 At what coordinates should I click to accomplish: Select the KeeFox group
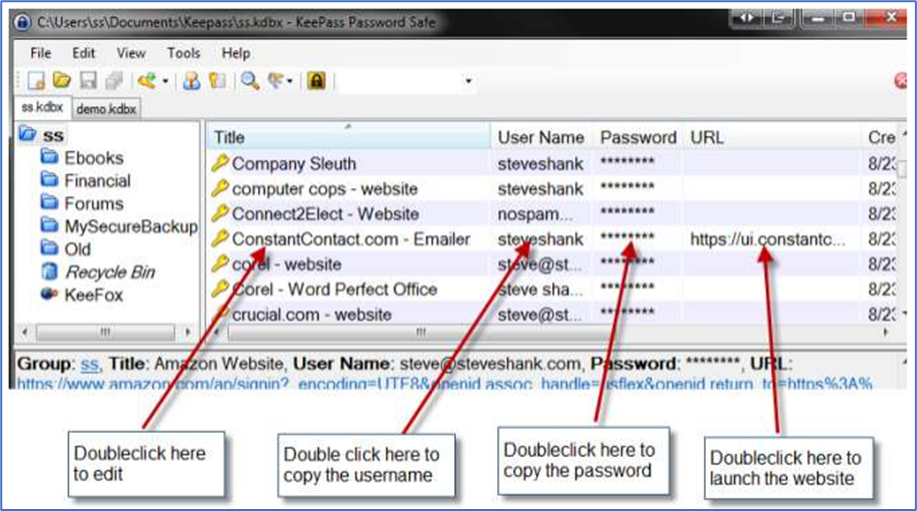pos(94,295)
